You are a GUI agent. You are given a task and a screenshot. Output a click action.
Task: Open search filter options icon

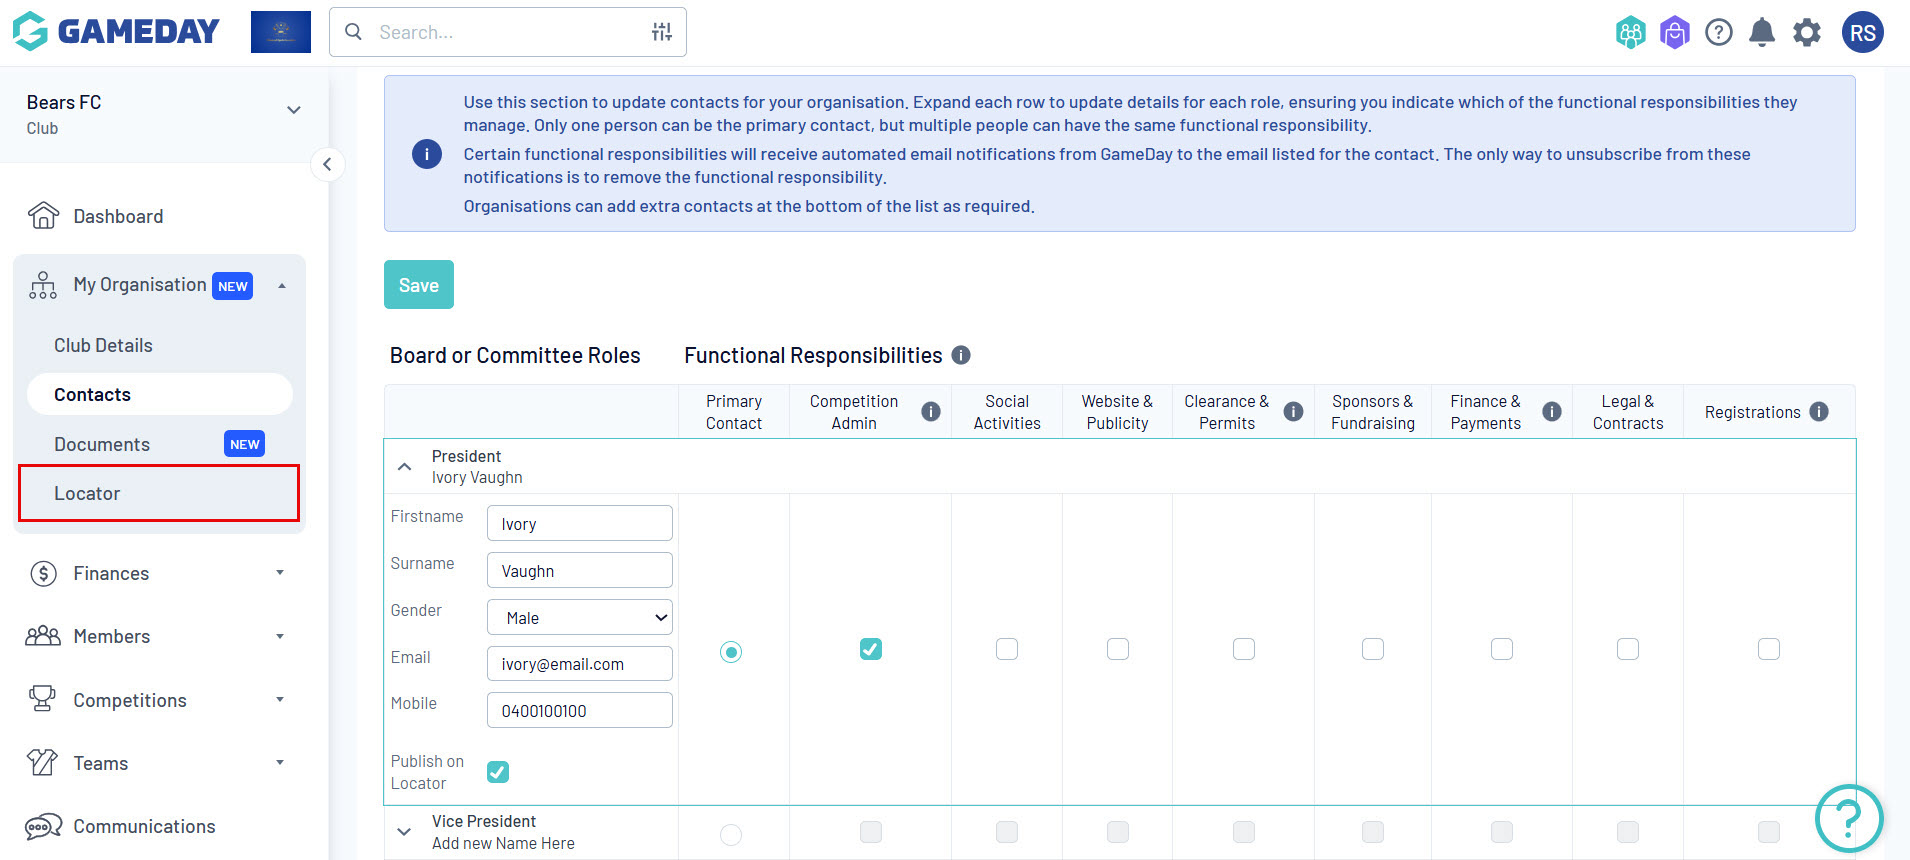pyautogui.click(x=661, y=32)
